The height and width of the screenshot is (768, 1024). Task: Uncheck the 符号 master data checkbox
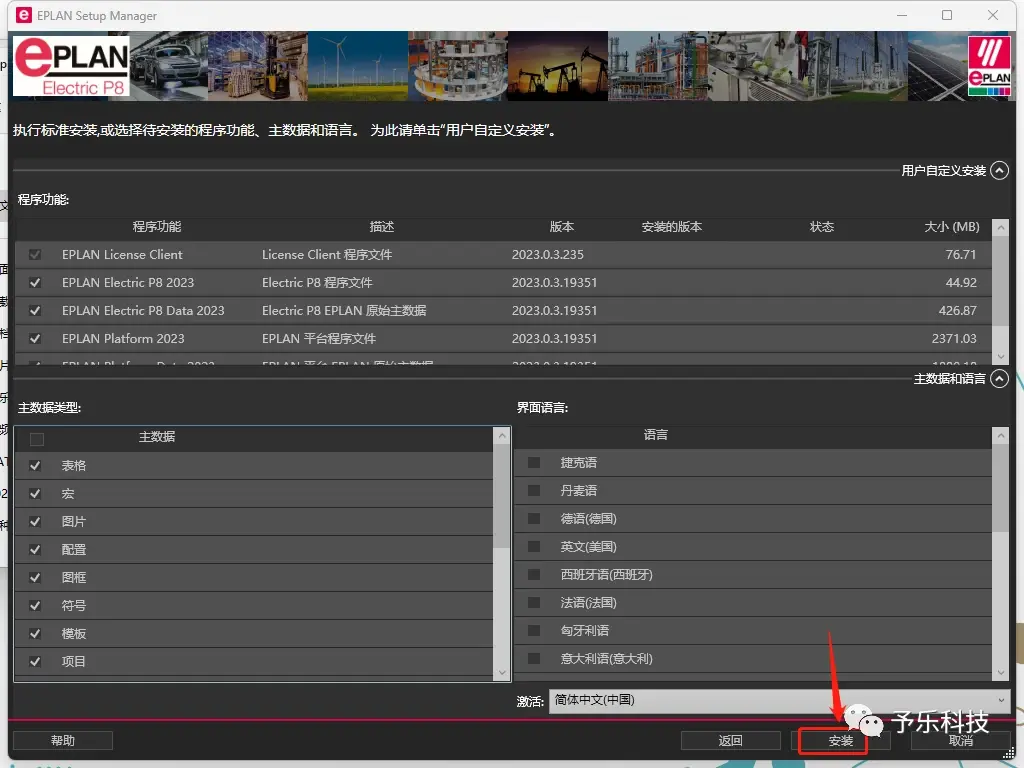[x=35, y=606]
